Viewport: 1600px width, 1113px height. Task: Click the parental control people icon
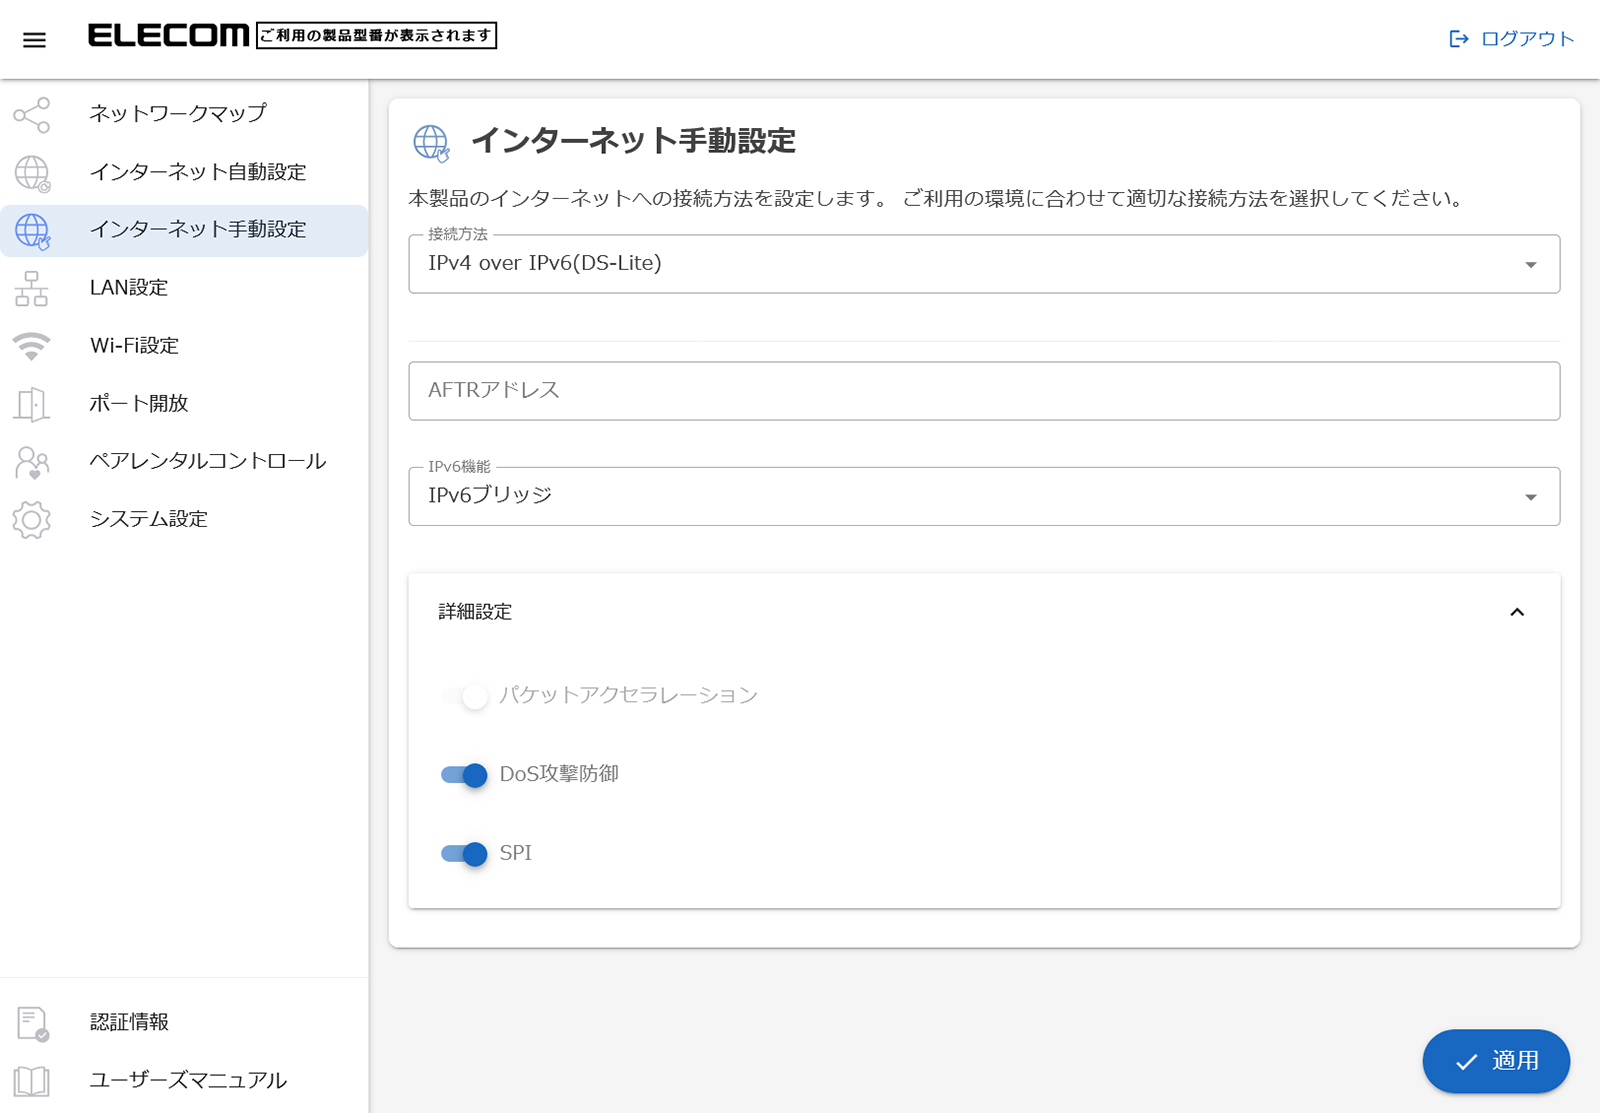click(32, 462)
